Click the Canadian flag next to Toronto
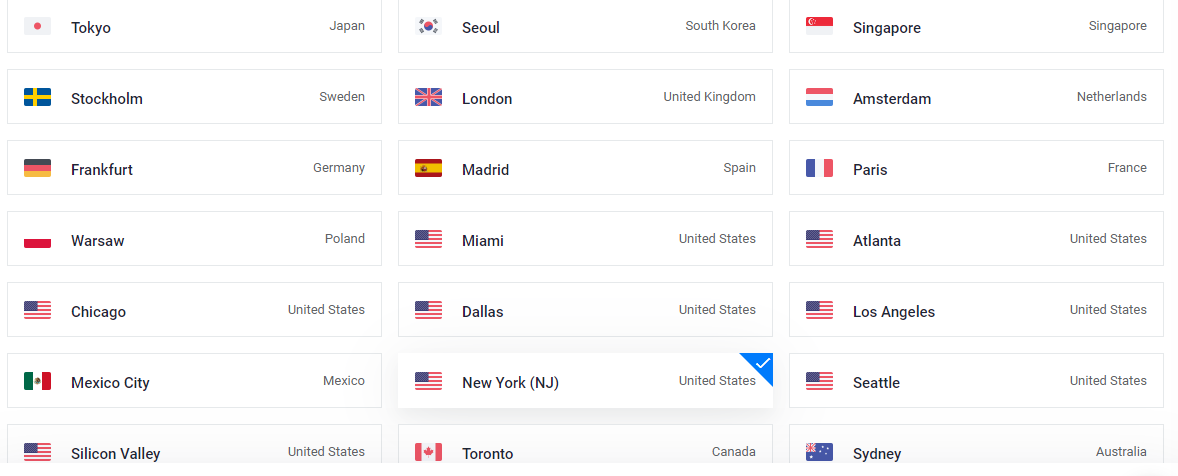The width and height of the screenshot is (1178, 476). tap(428, 452)
